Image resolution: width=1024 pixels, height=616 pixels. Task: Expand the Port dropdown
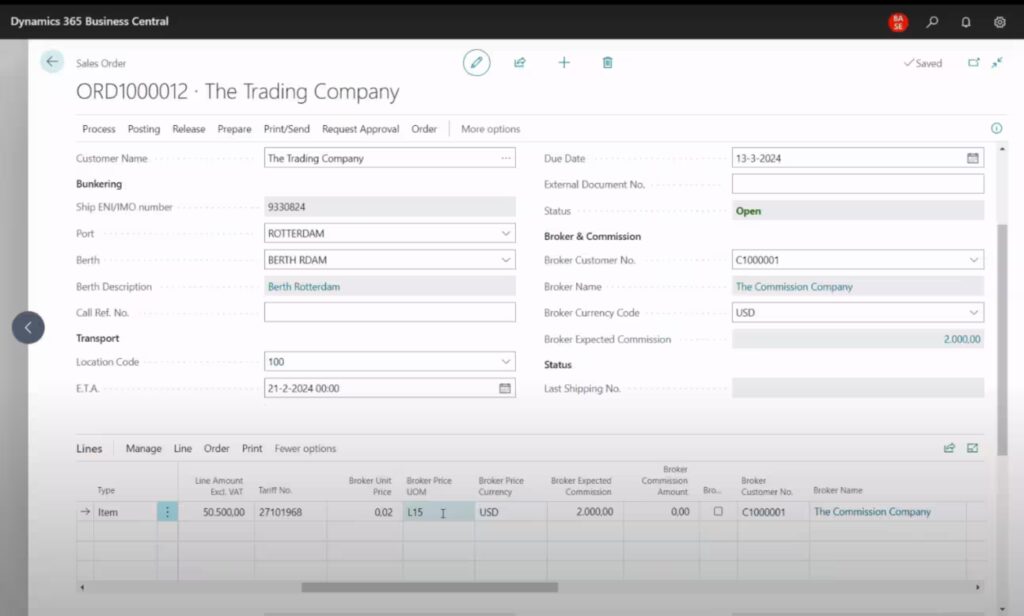504,234
